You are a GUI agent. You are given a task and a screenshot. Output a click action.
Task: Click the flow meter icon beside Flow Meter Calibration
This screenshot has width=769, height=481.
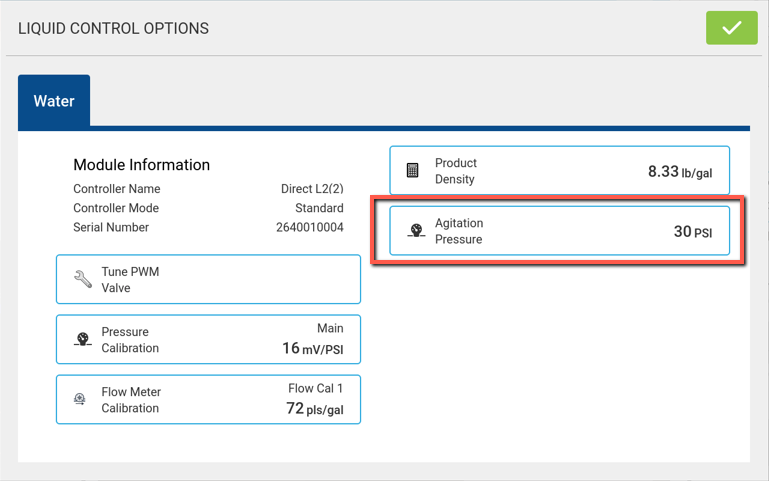pos(79,399)
